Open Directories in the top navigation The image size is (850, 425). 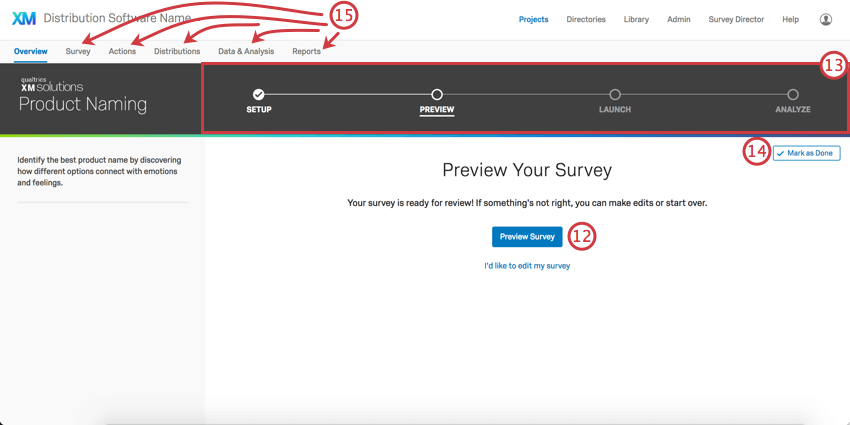pyautogui.click(x=586, y=20)
